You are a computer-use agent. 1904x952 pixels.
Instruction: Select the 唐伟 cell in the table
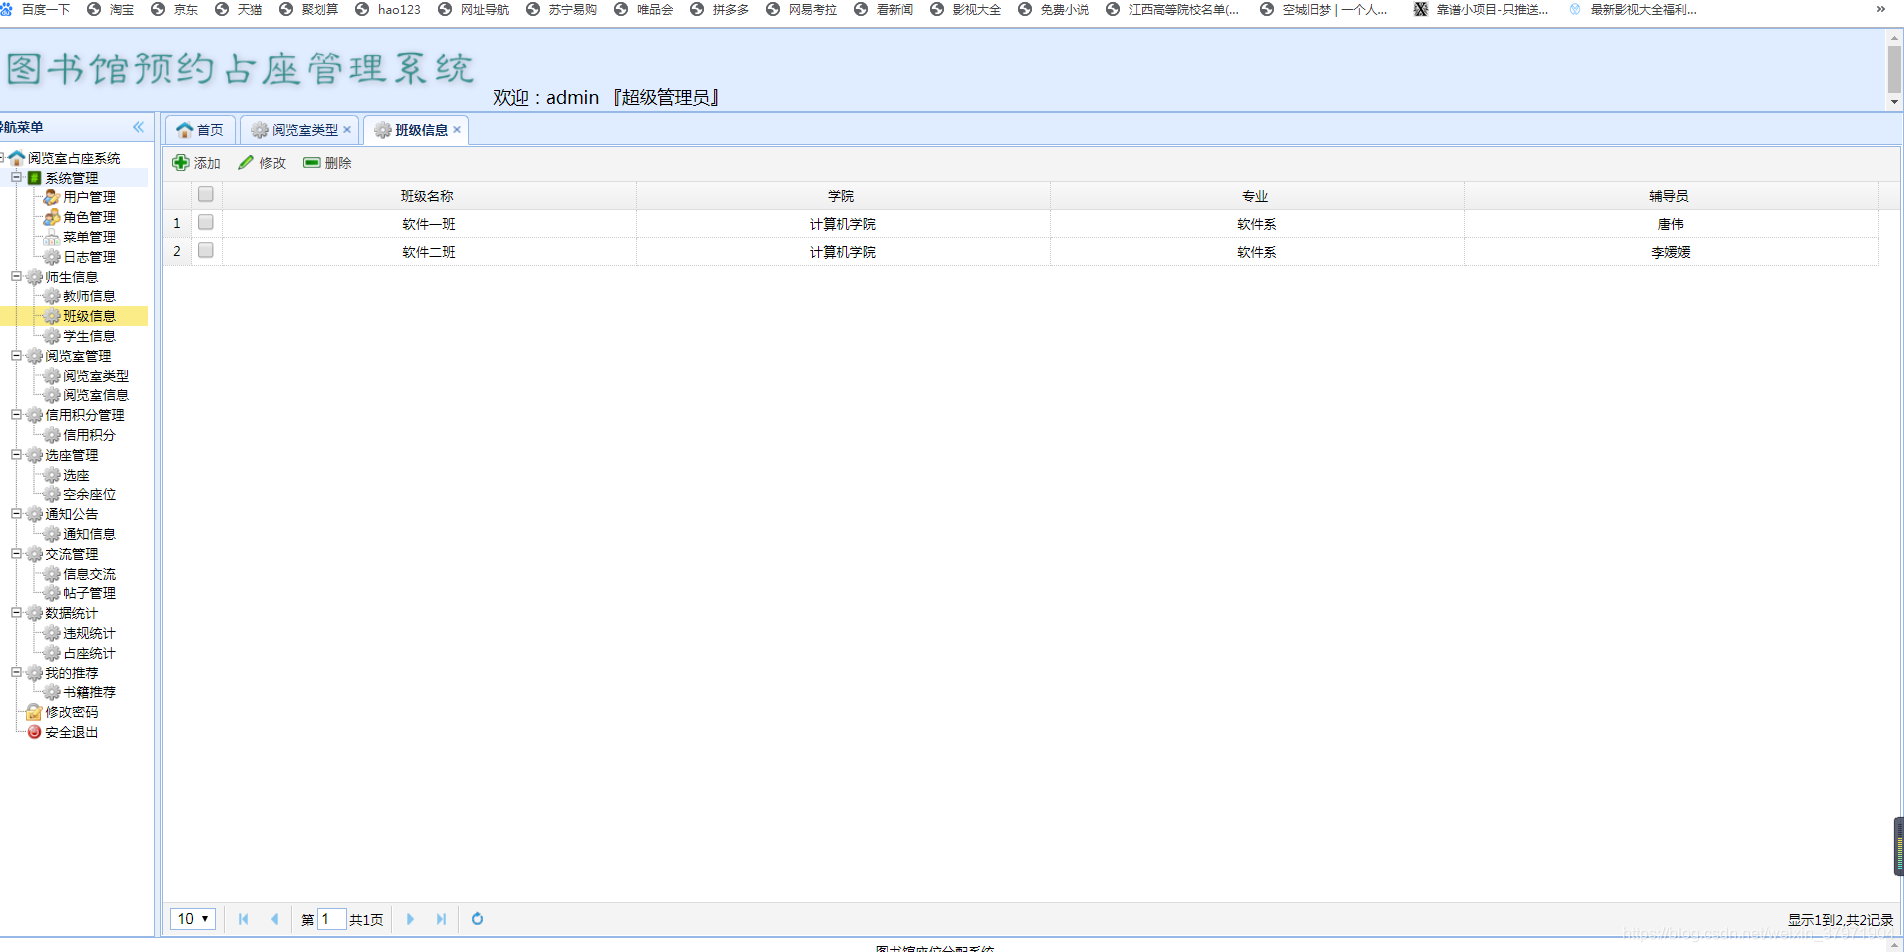[x=1671, y=224]
